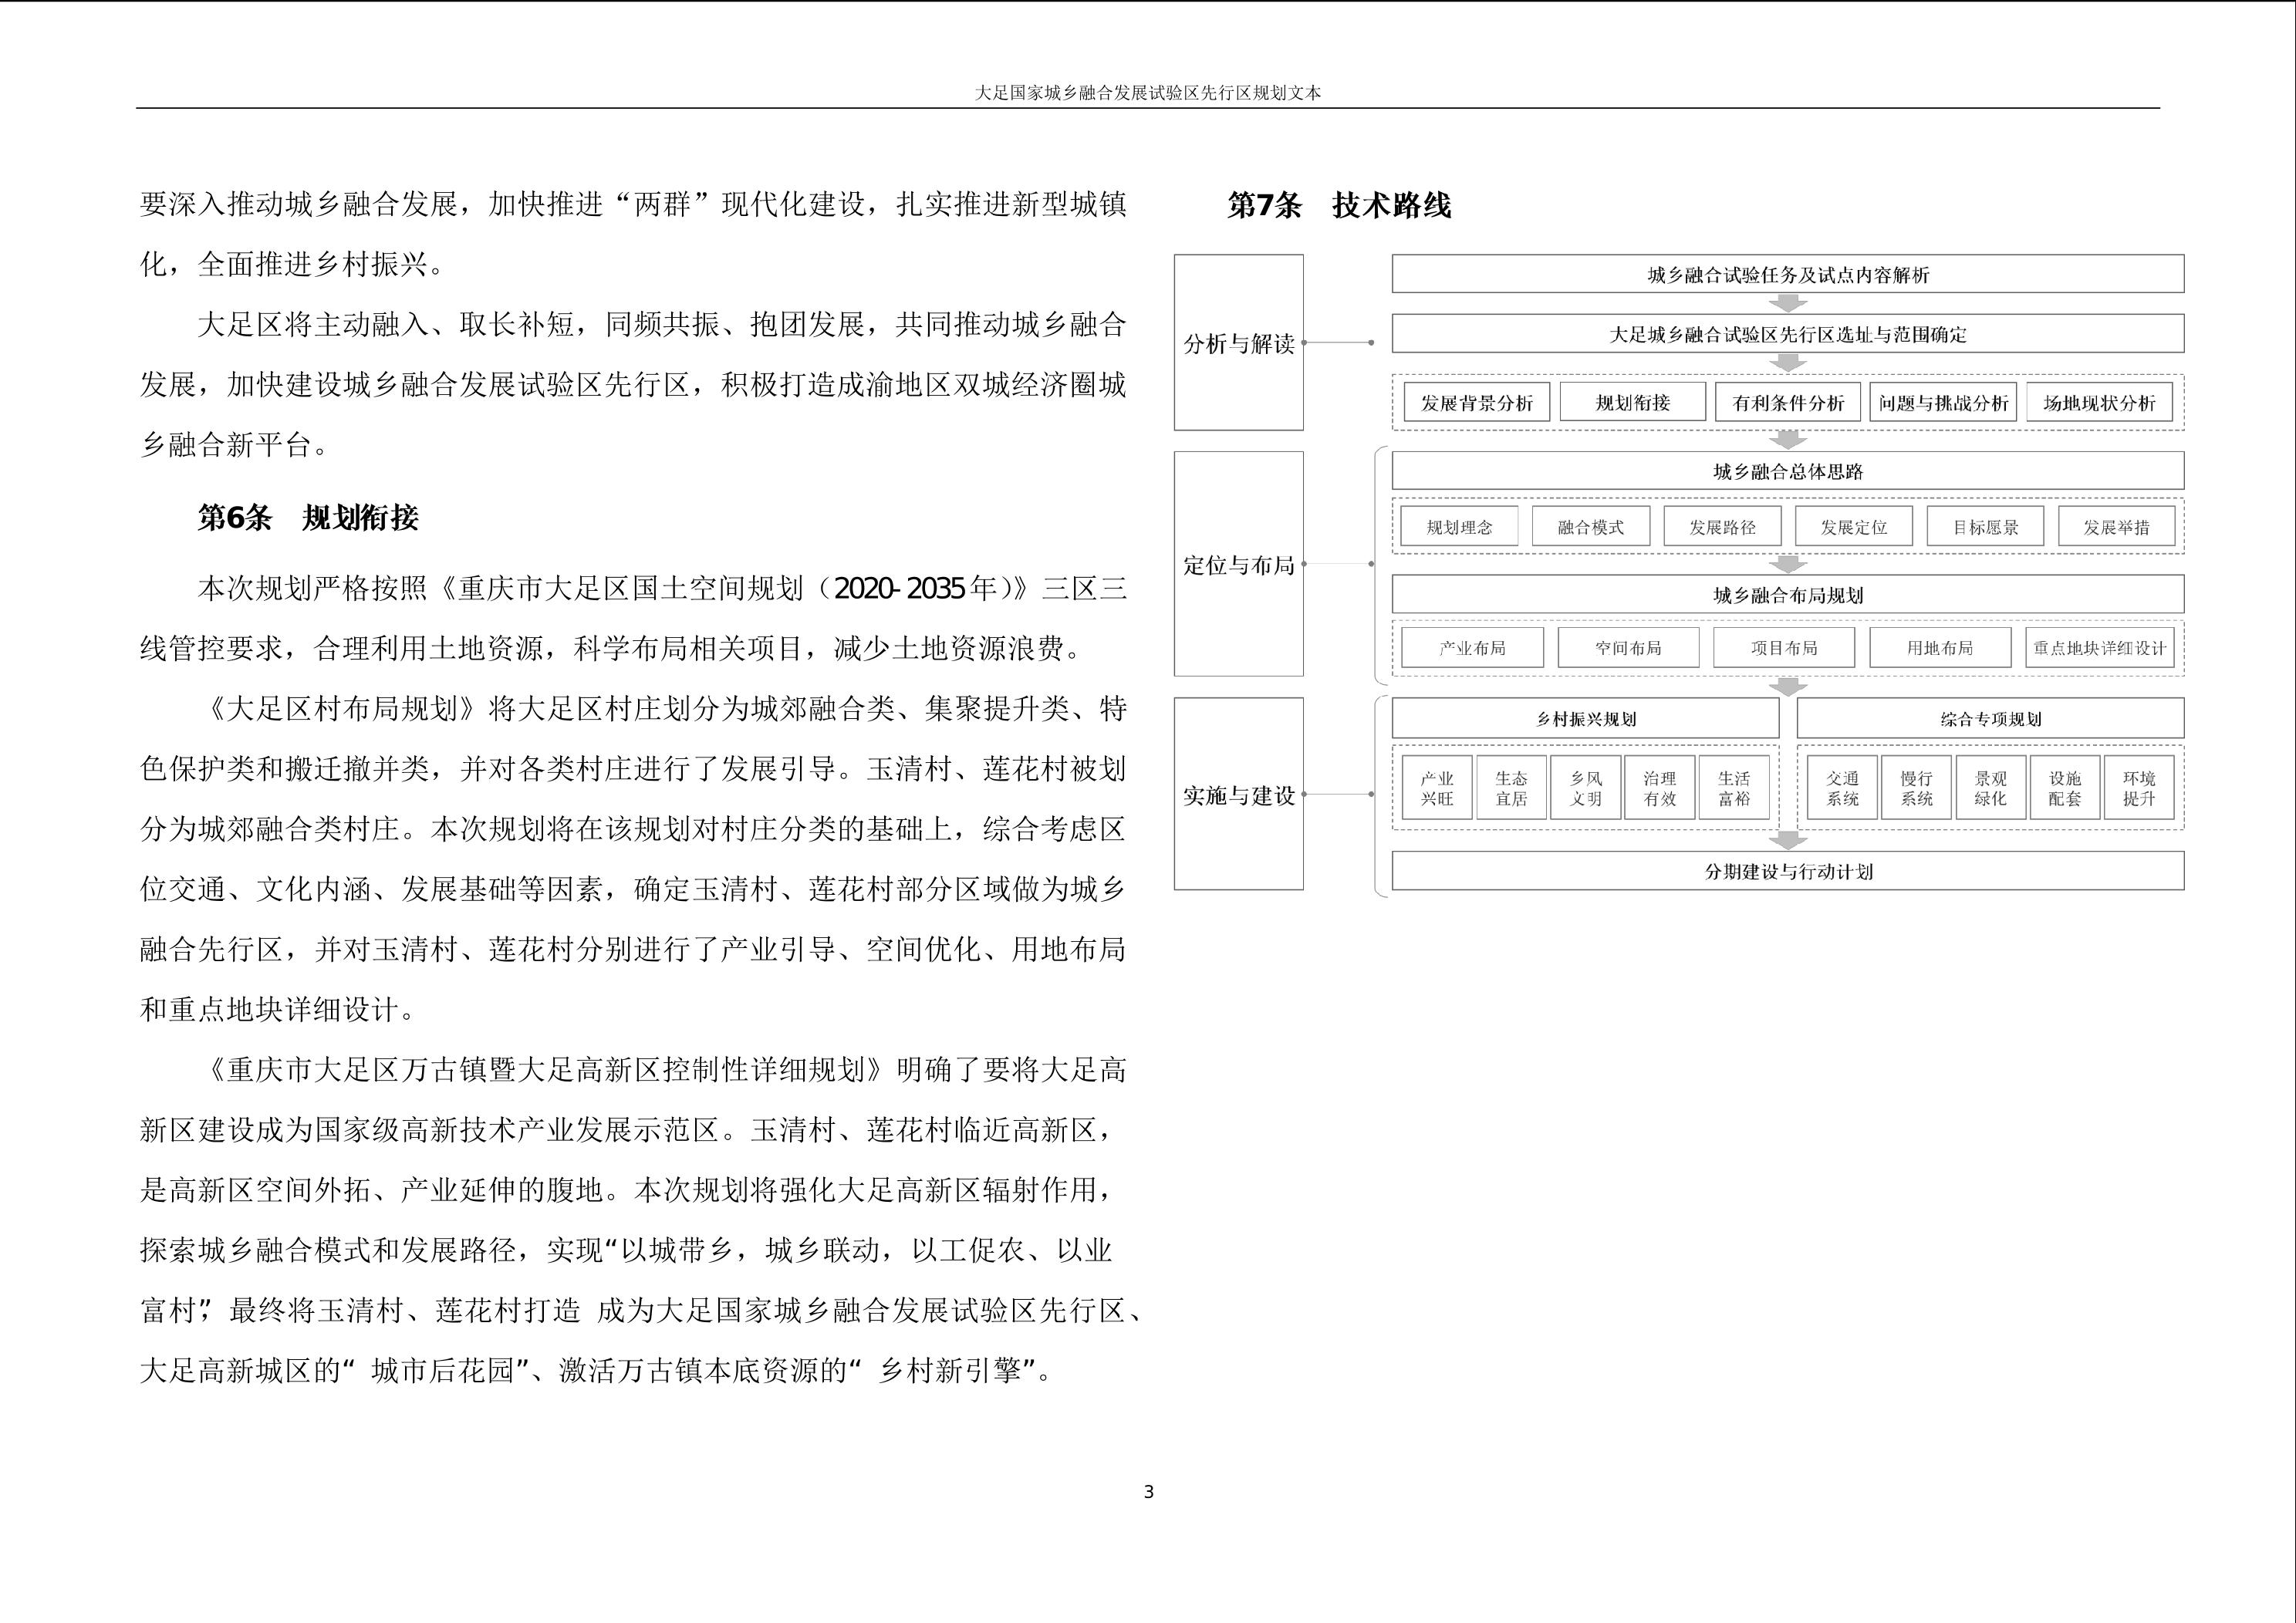This screenshot has height=1623, width=2296.
Task: Click the quoted phrase 城市后花园 in the last line
Action: click(x=442, y=1370)
